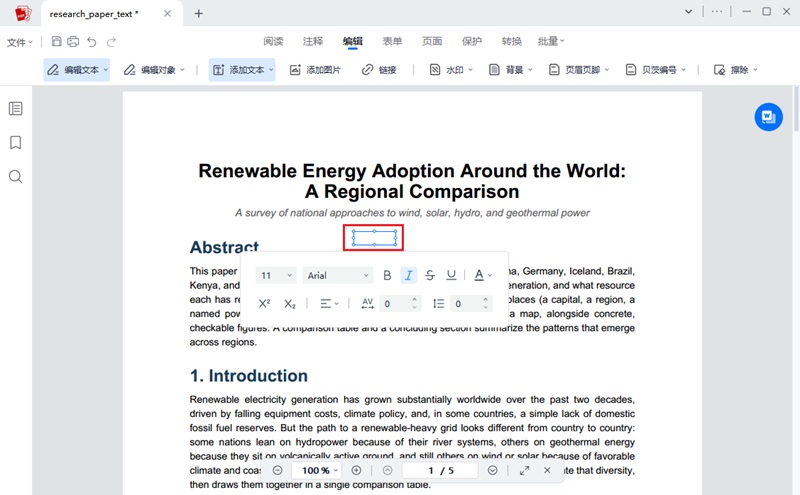
Task: Open the 批量 batch menu
Action: [x=551, y=41]
